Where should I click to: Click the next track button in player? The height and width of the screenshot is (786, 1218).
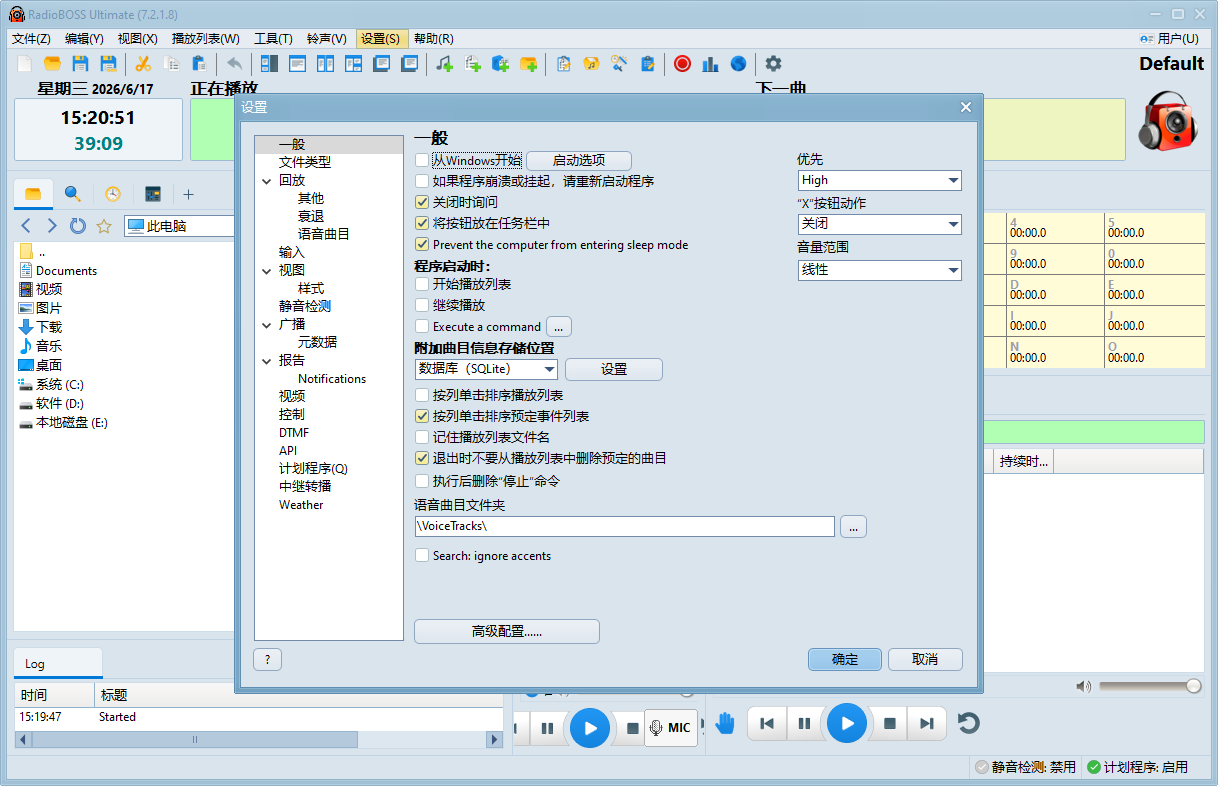pos(927,723)
